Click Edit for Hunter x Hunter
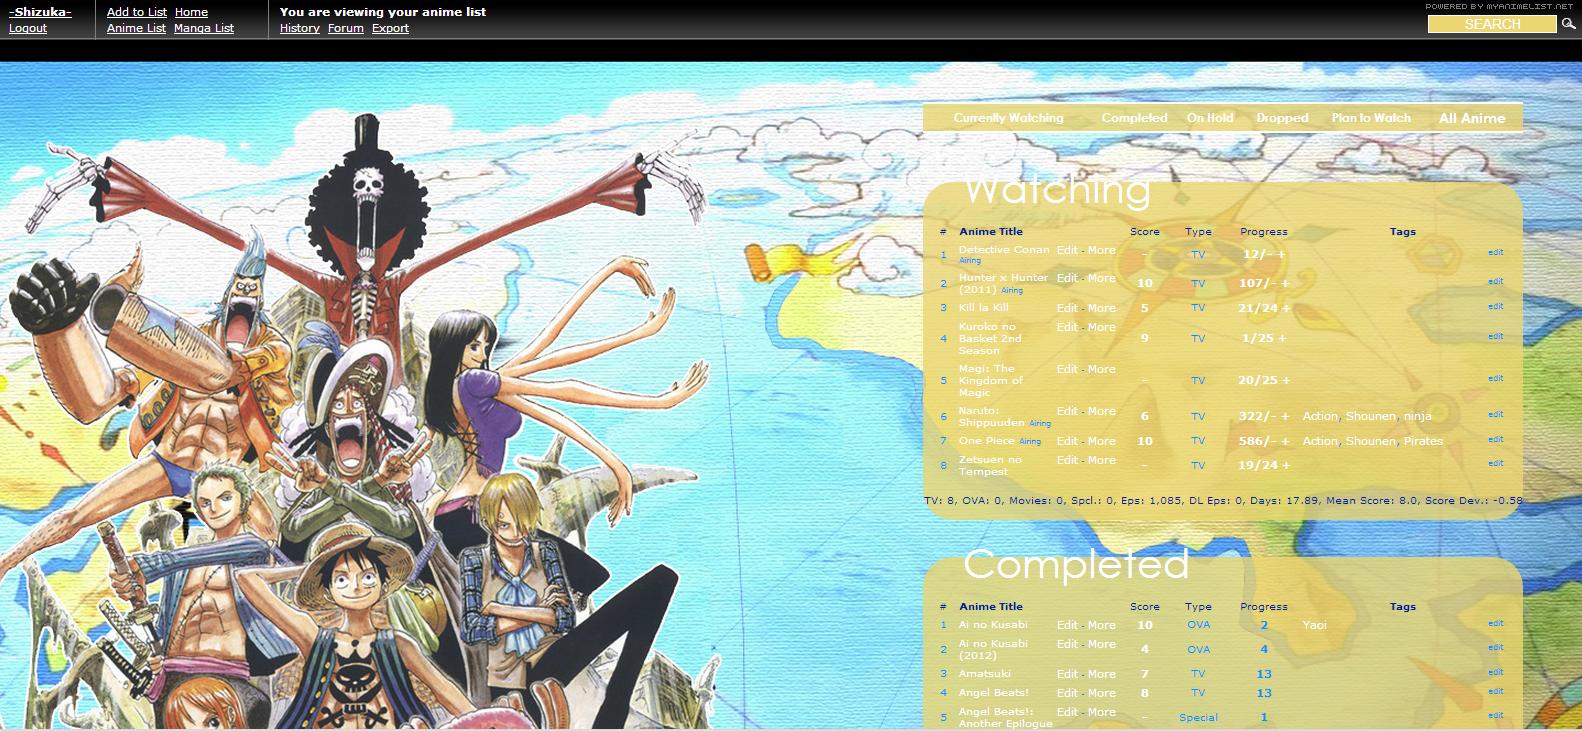Image resolution: width=1582 pixels, height=731 pixels. click(1067, 278)
